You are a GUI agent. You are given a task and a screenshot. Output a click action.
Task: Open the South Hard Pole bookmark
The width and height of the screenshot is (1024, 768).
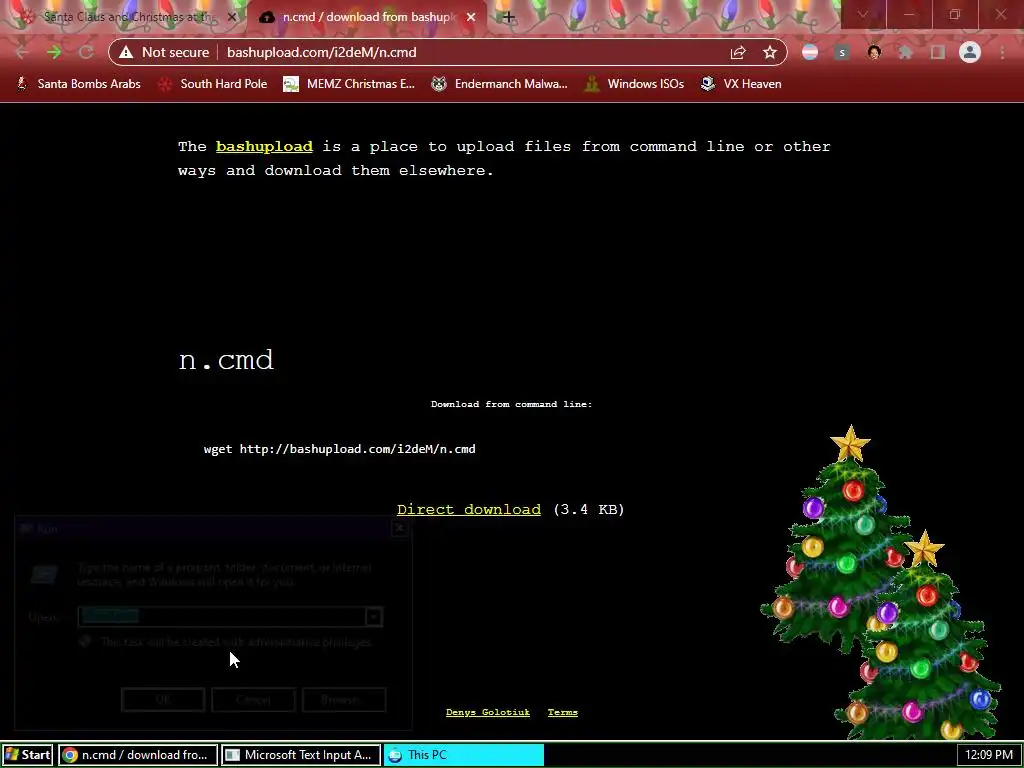[213, 84]
